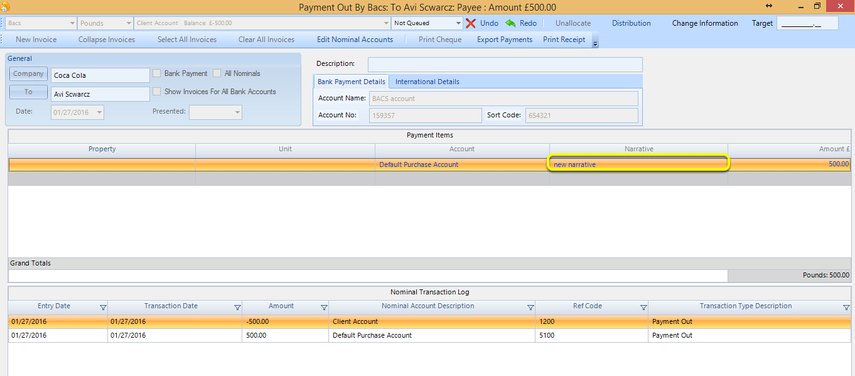Filter the Entry Date column
The width and height of the screenshot is (855, 376).
[103, 307]
